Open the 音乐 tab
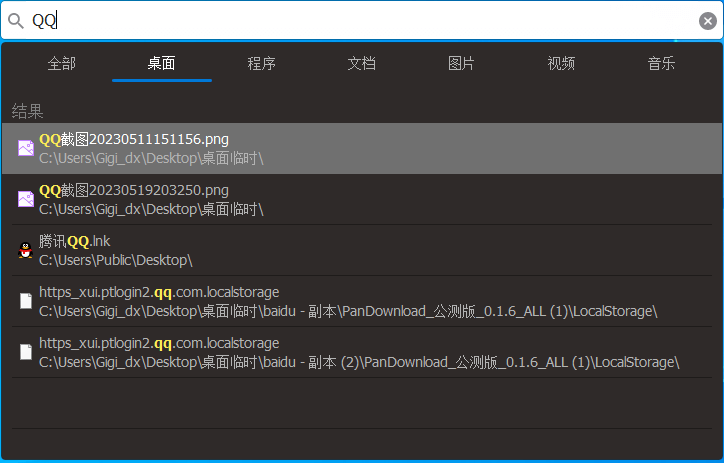The width and height of the screenshot is (724, 463). [x=661, y=63]
